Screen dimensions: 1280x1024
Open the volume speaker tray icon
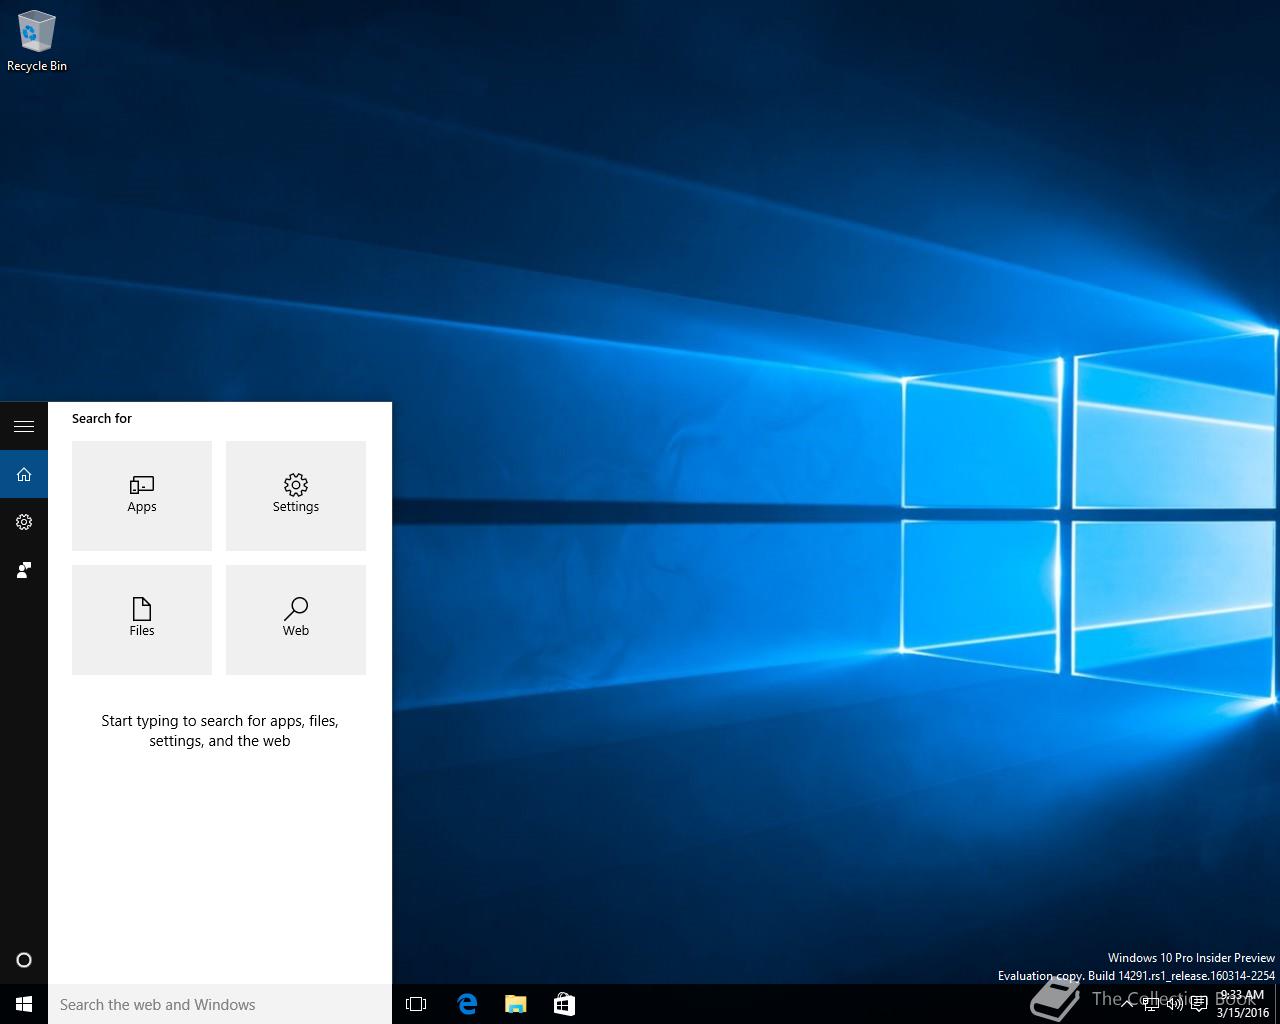click(1175, 1004)
